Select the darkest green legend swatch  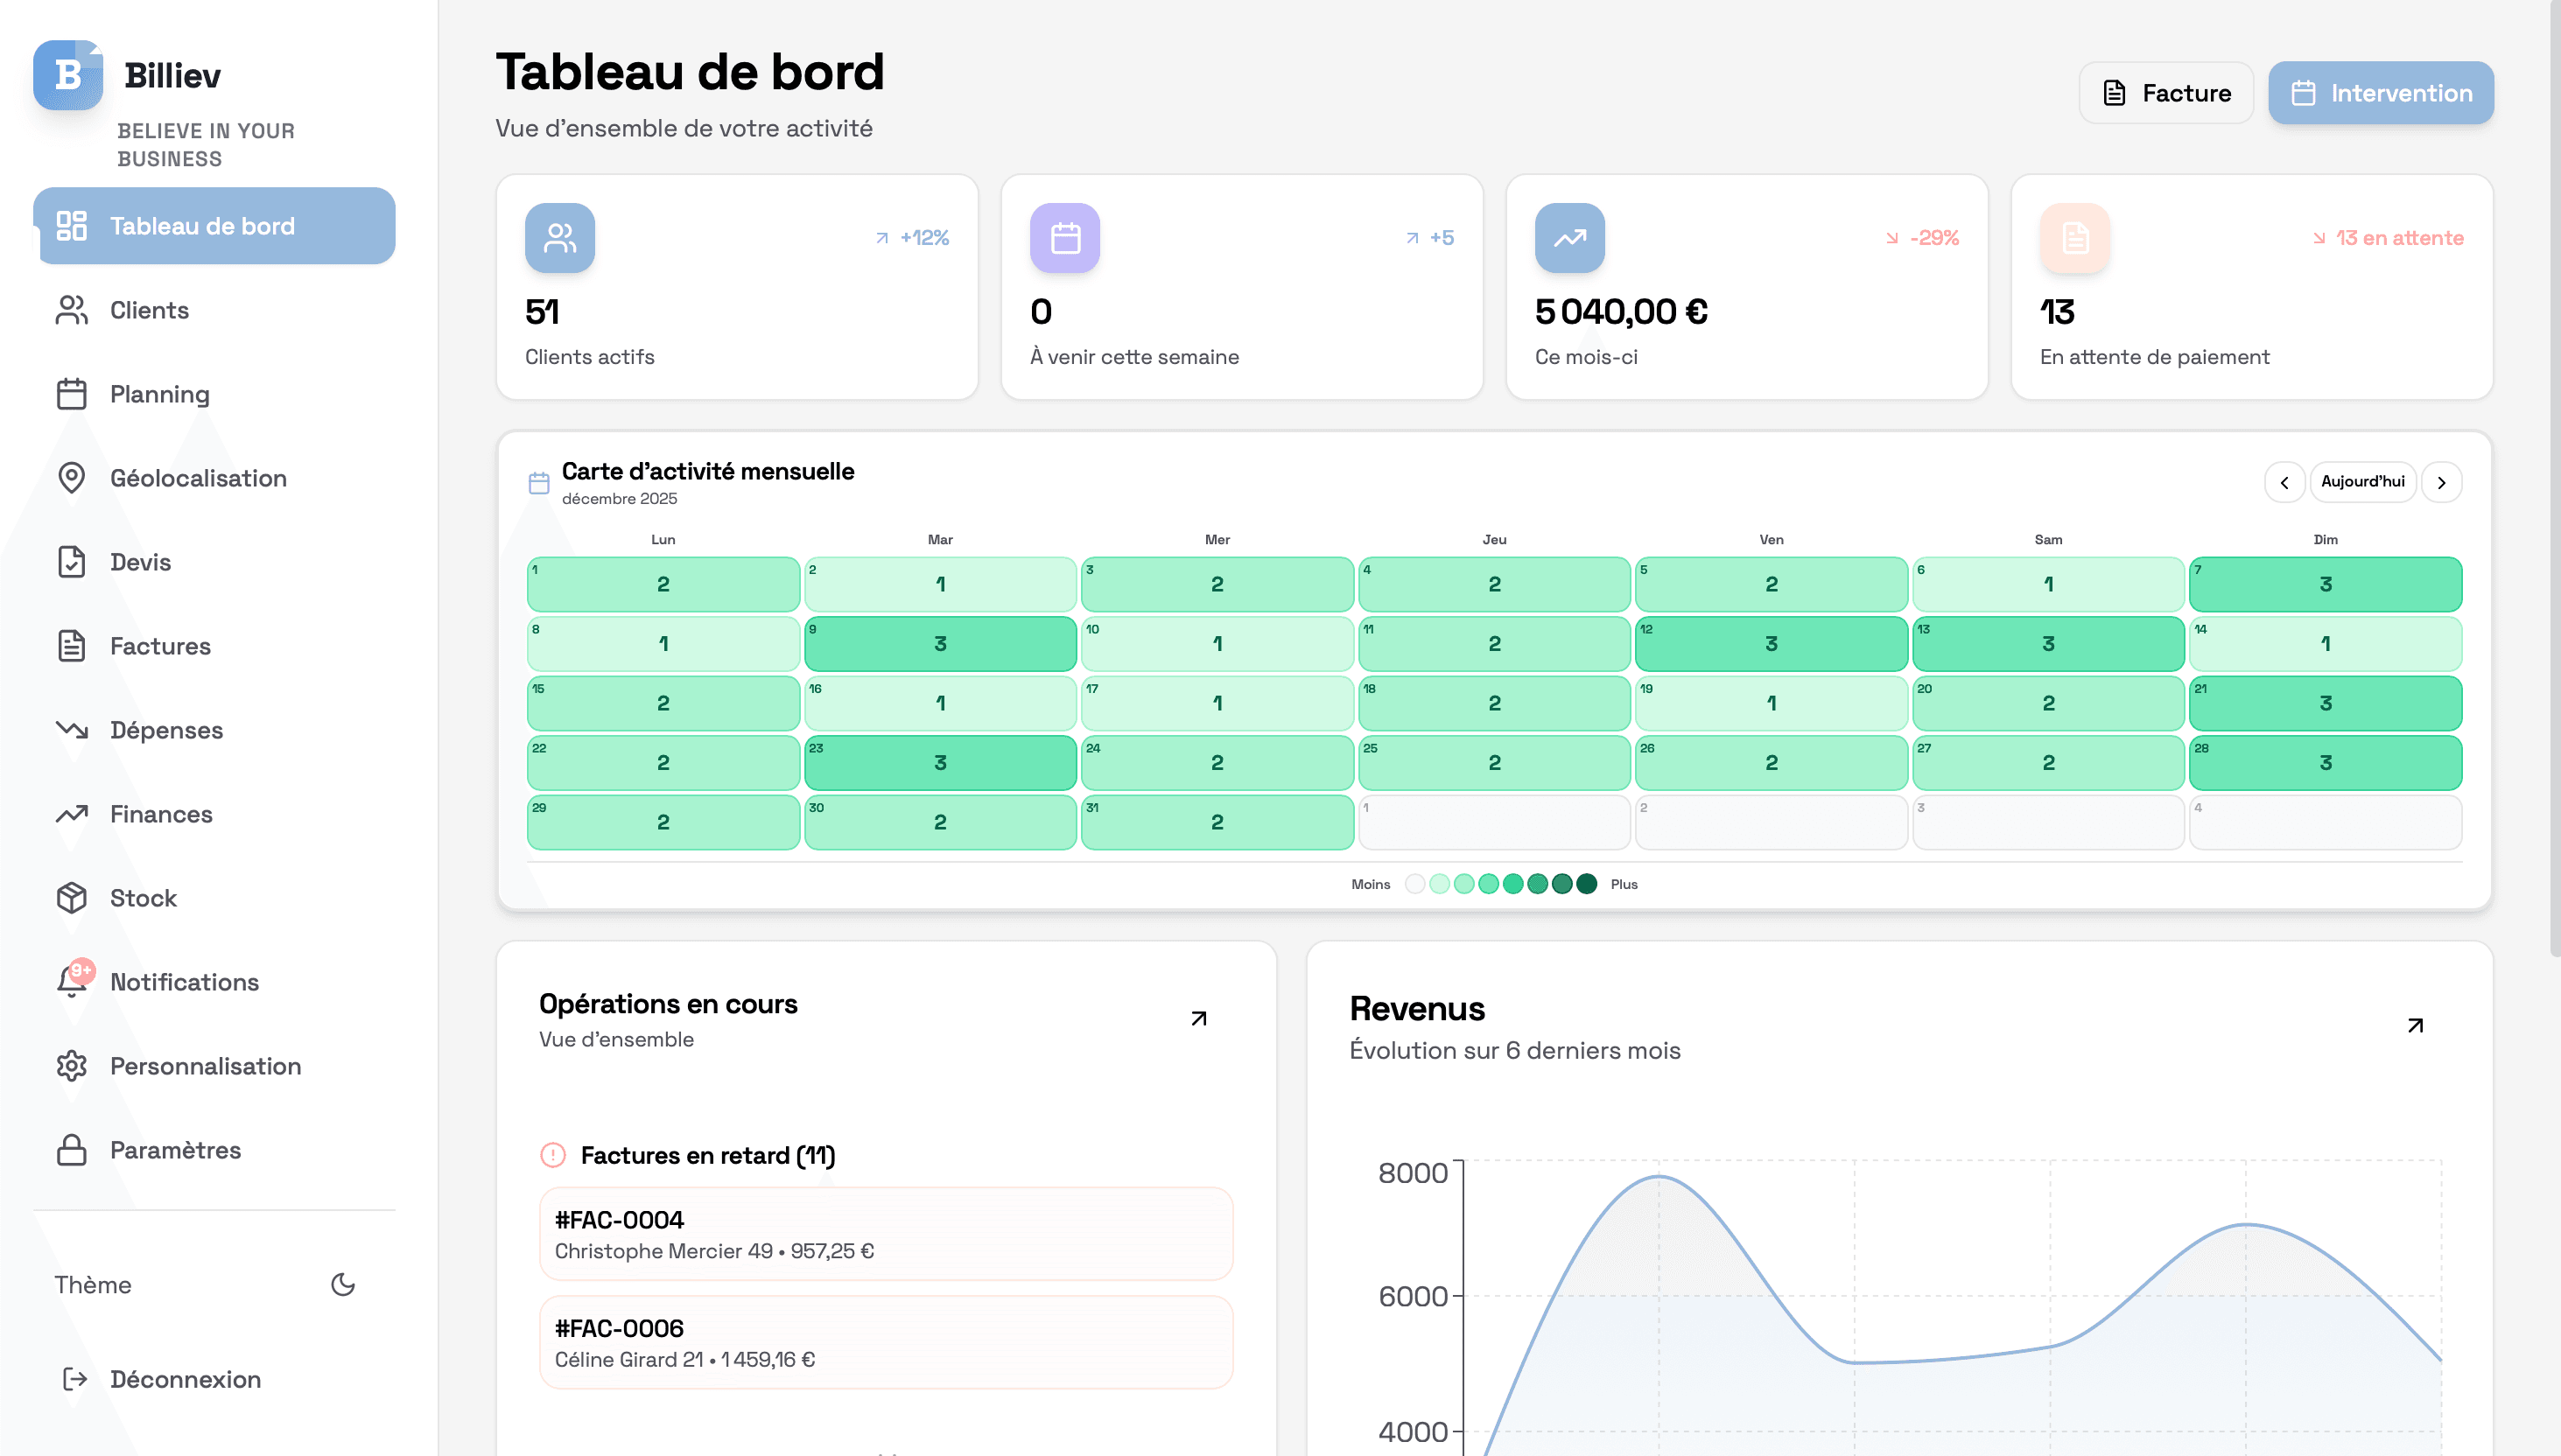[x=1587, y=883]
